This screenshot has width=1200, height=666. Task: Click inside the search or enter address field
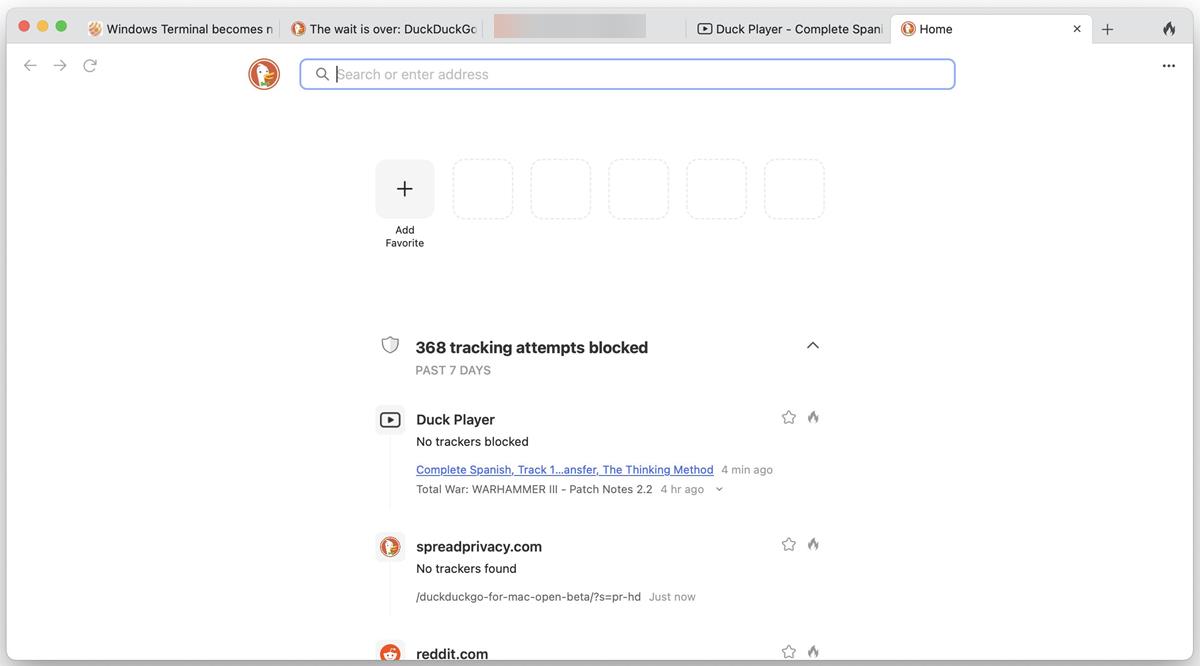coord(627,74)
